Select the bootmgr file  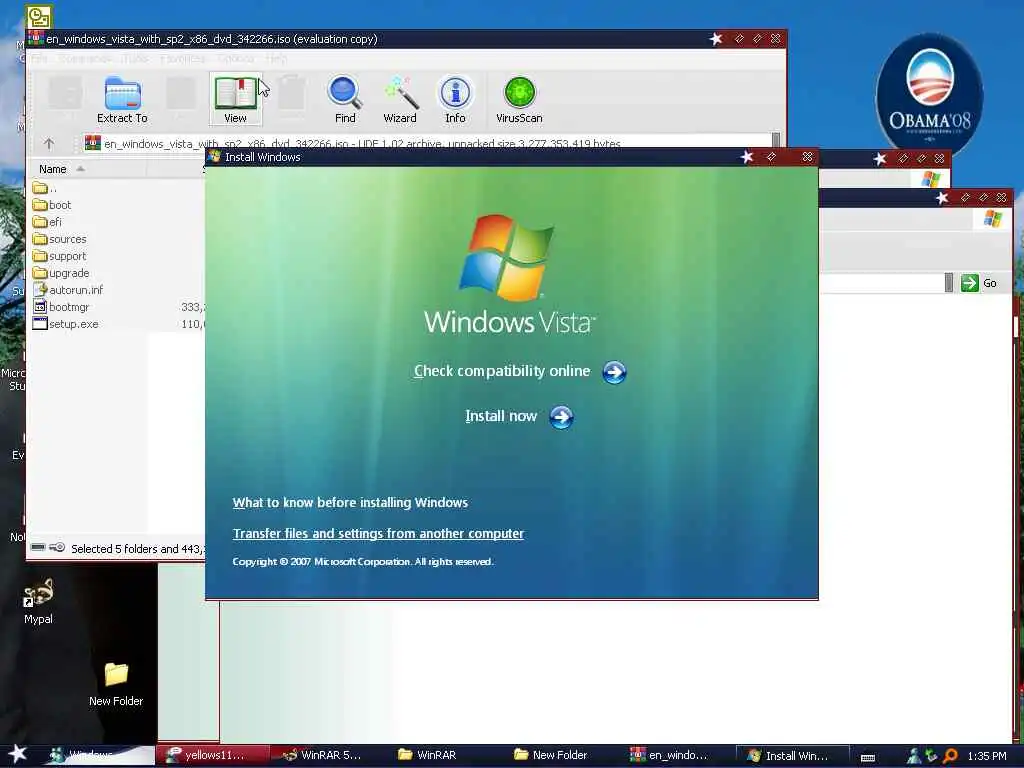61,306
